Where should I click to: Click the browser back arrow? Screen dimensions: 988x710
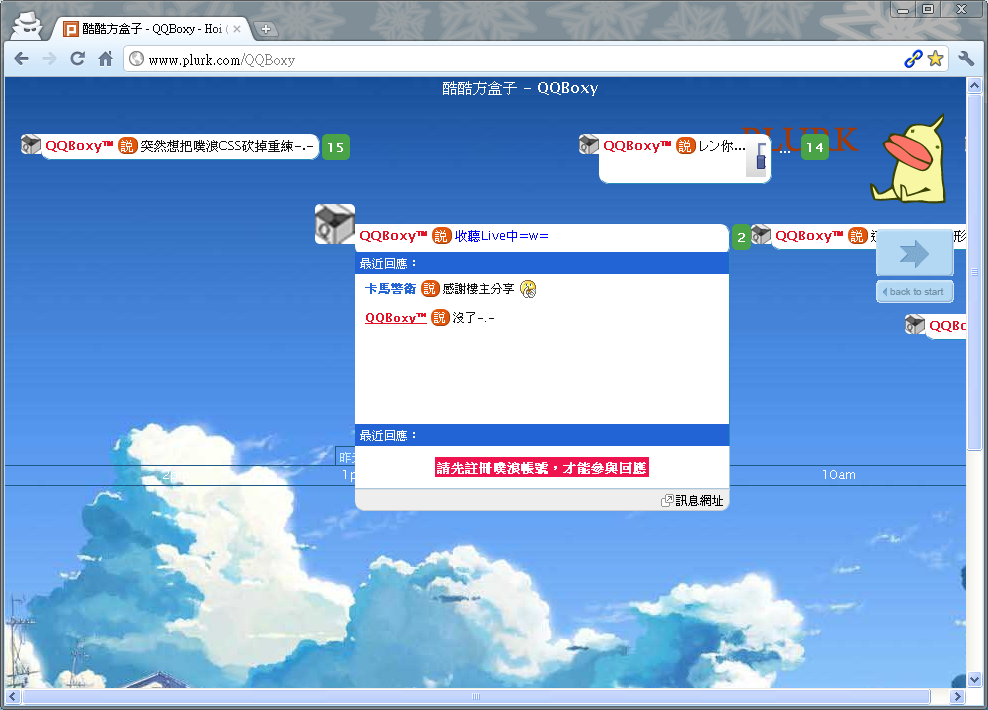21,59
